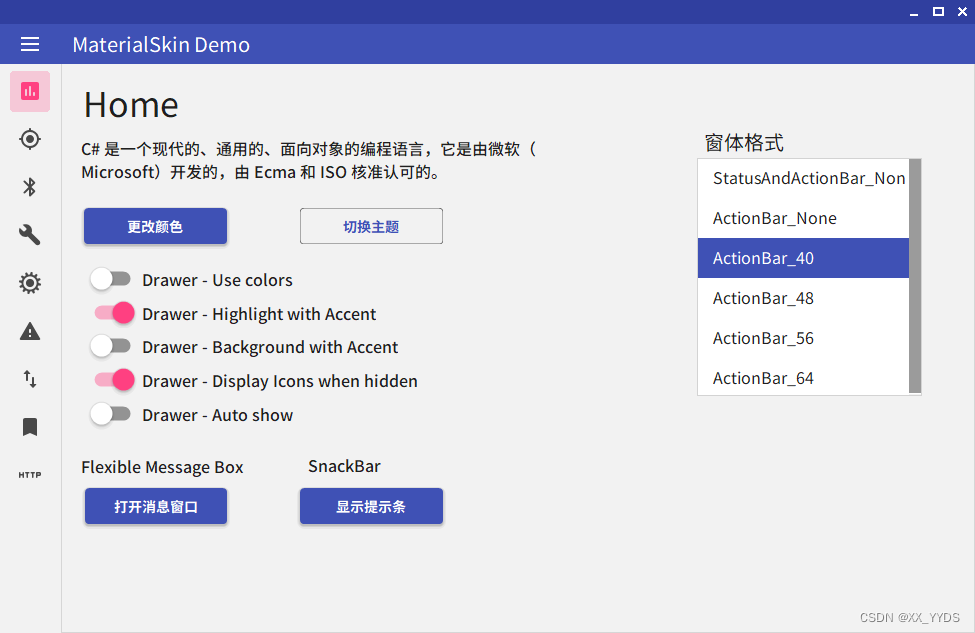Toggle Drawer - Use colors switch

coord(111,279)
